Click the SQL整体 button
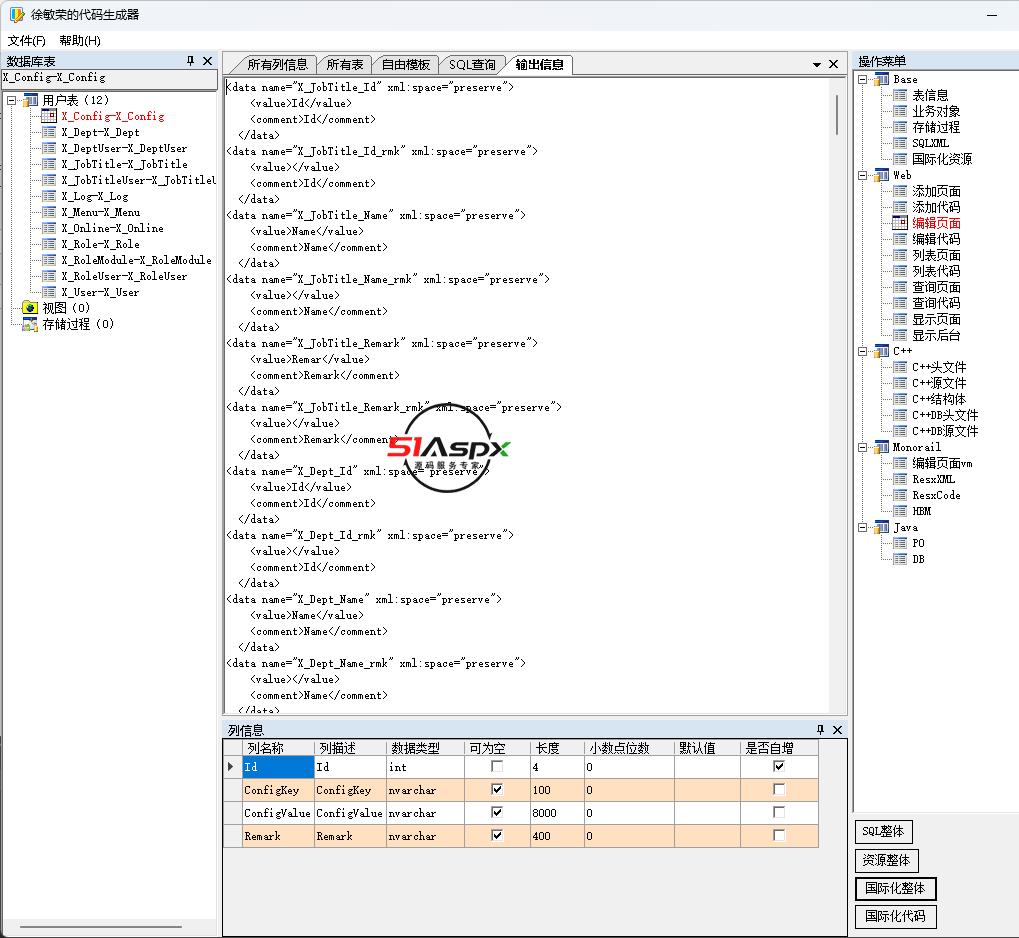Screen dimensions: 1019x938 [x=883, y=831]
